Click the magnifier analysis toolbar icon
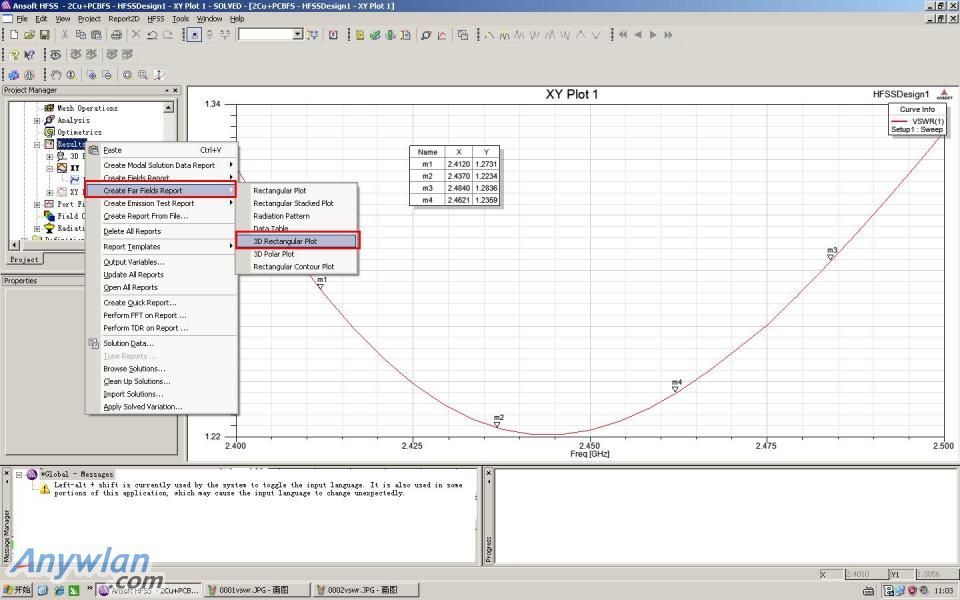 click(426, 35)
